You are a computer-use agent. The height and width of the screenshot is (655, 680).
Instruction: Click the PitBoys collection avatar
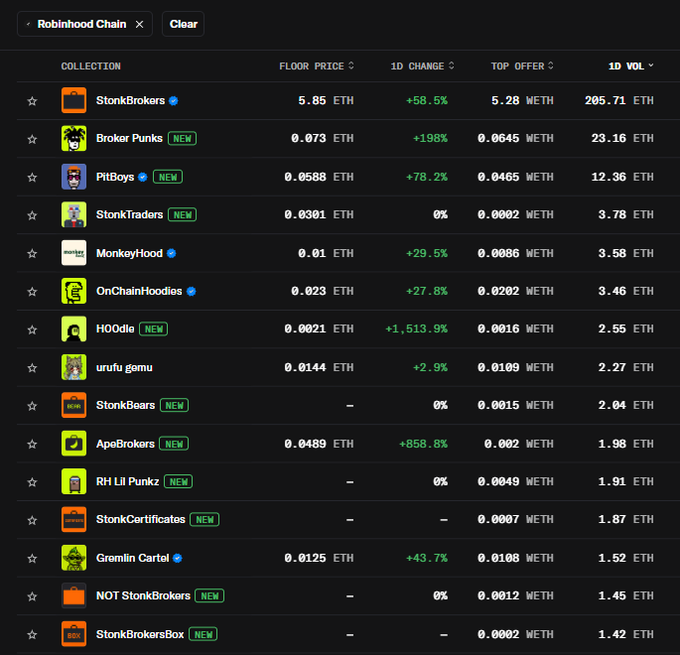pyautogui.click(x=74, y=177)
